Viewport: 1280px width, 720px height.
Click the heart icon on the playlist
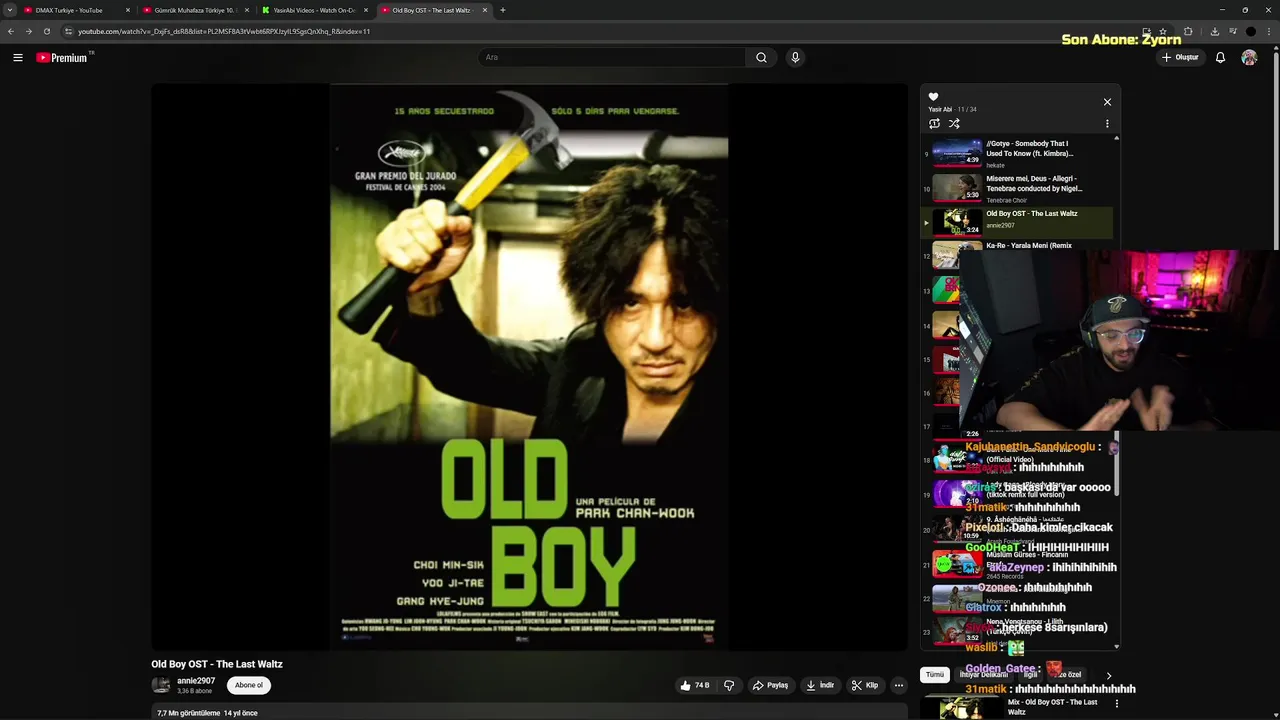click(x=933, y=97)
